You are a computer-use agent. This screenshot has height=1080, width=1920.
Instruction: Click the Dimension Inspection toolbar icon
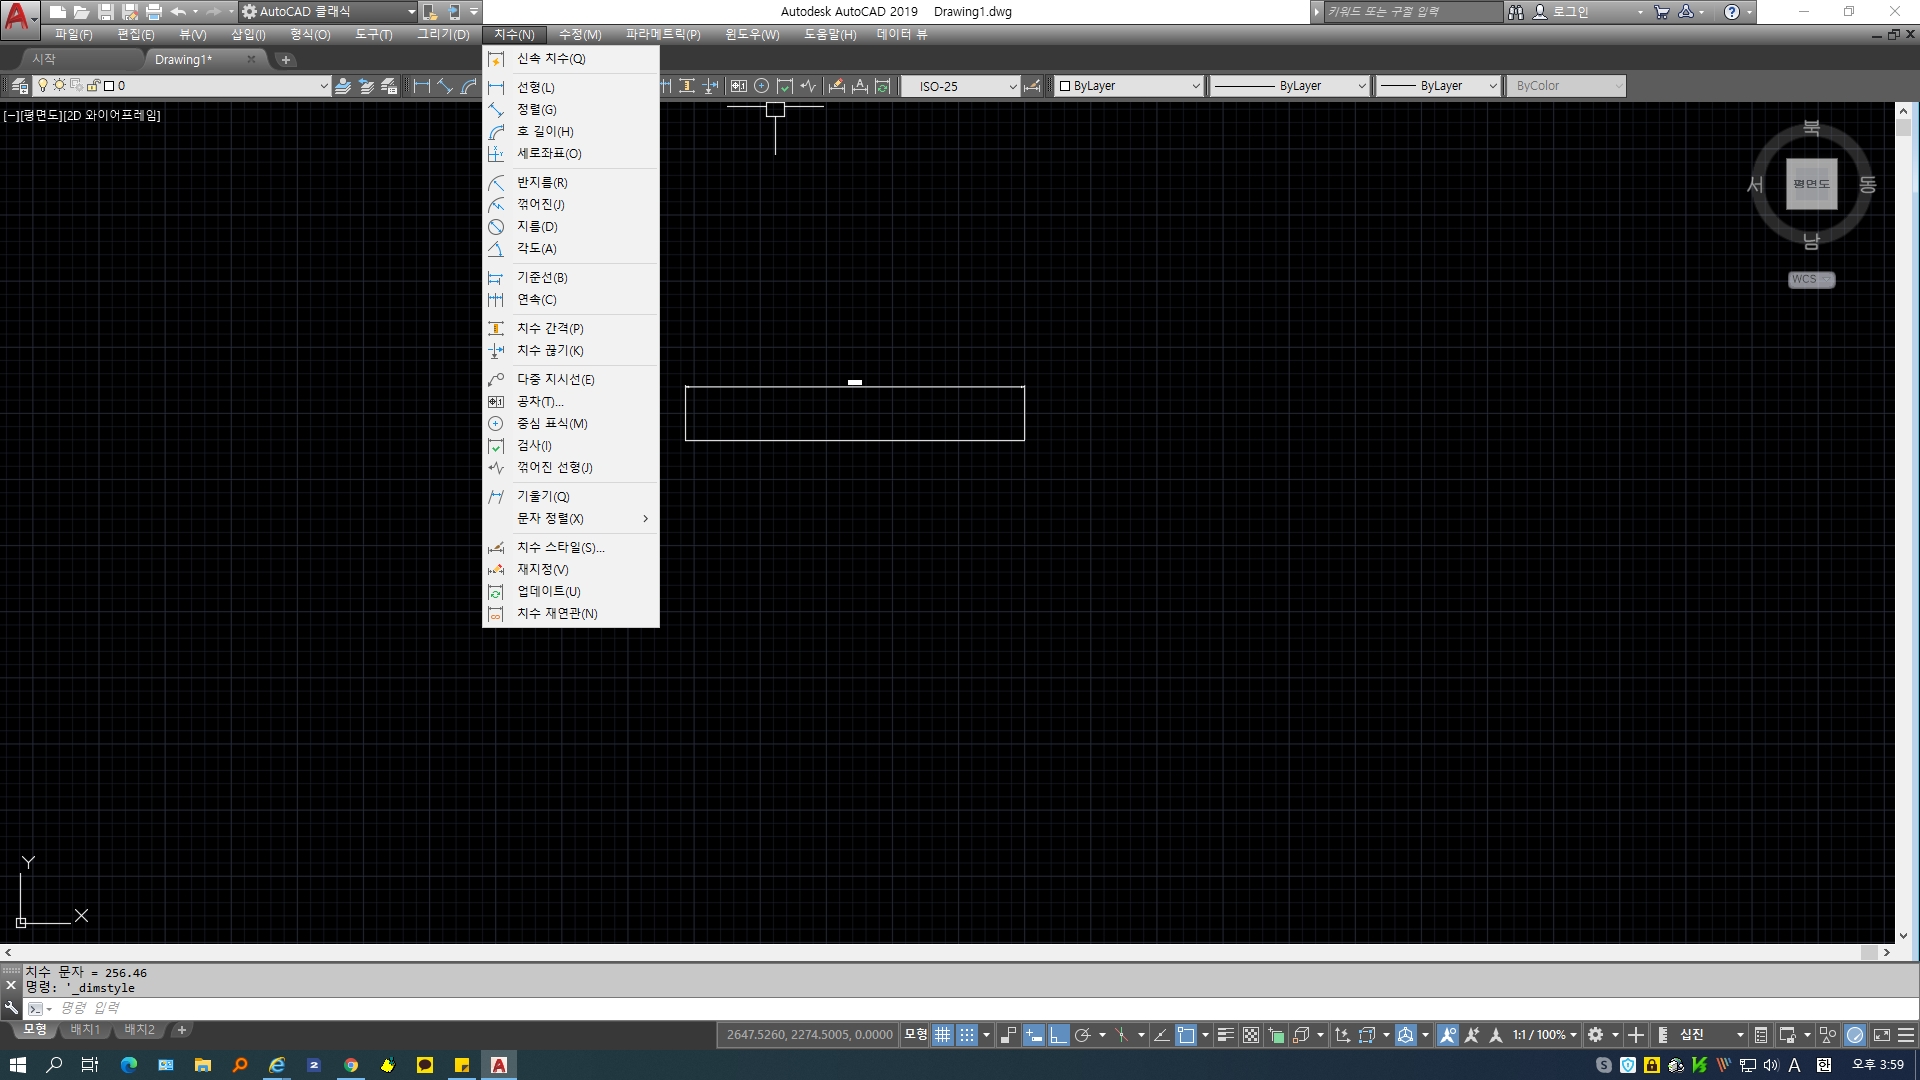tap(786, 86)
